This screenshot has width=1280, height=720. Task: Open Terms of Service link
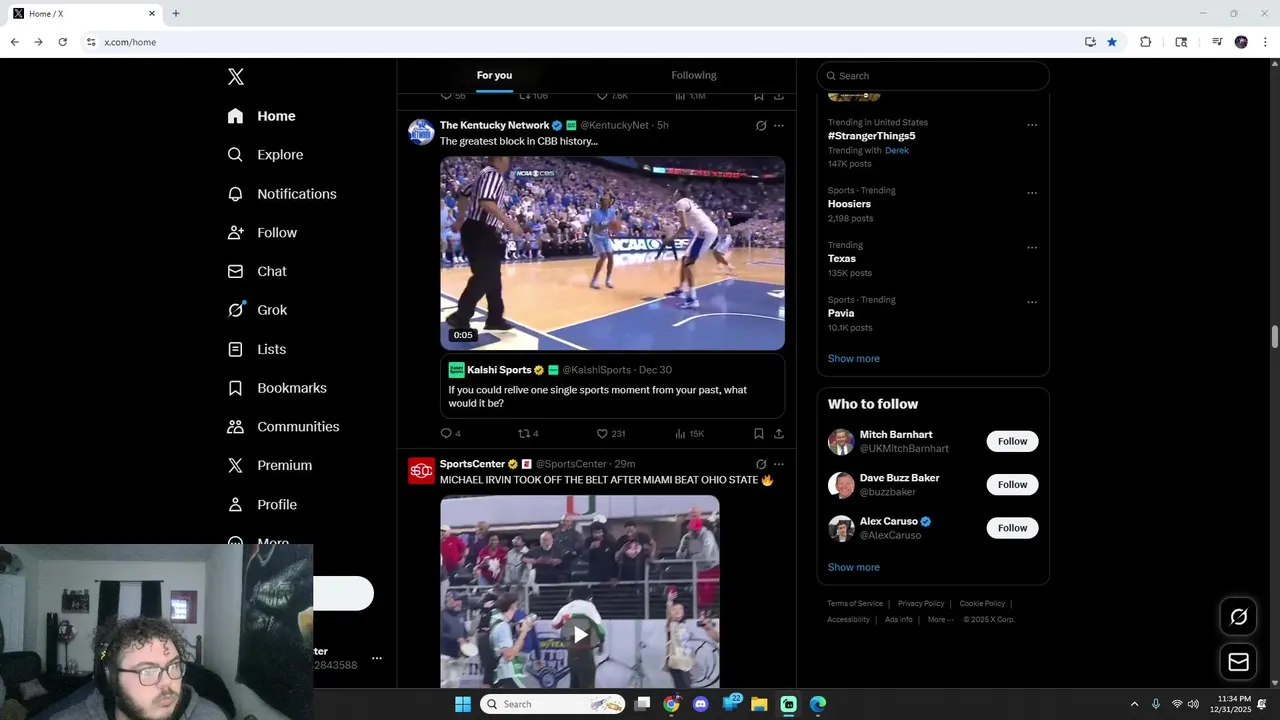(x=855, y=604)
